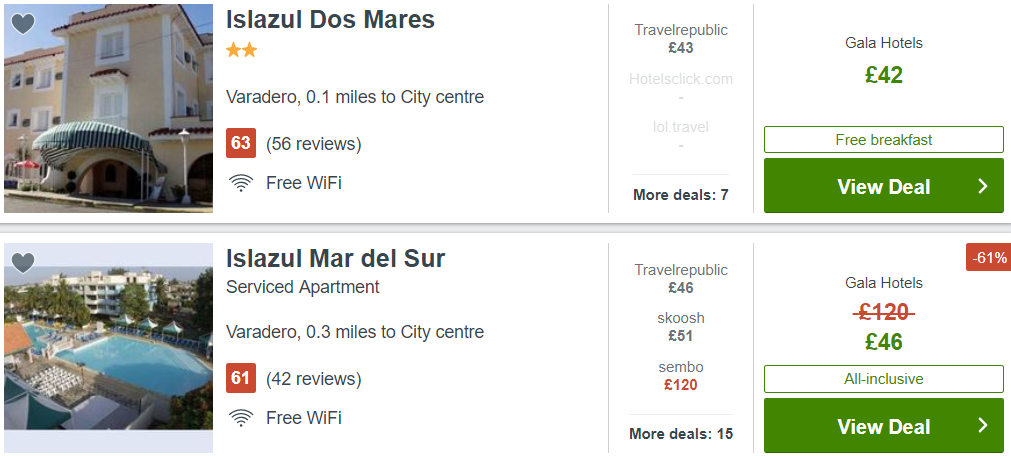
Task: Click the two-star rating of Islazul Dos Mares
Action: pos(241,50)
